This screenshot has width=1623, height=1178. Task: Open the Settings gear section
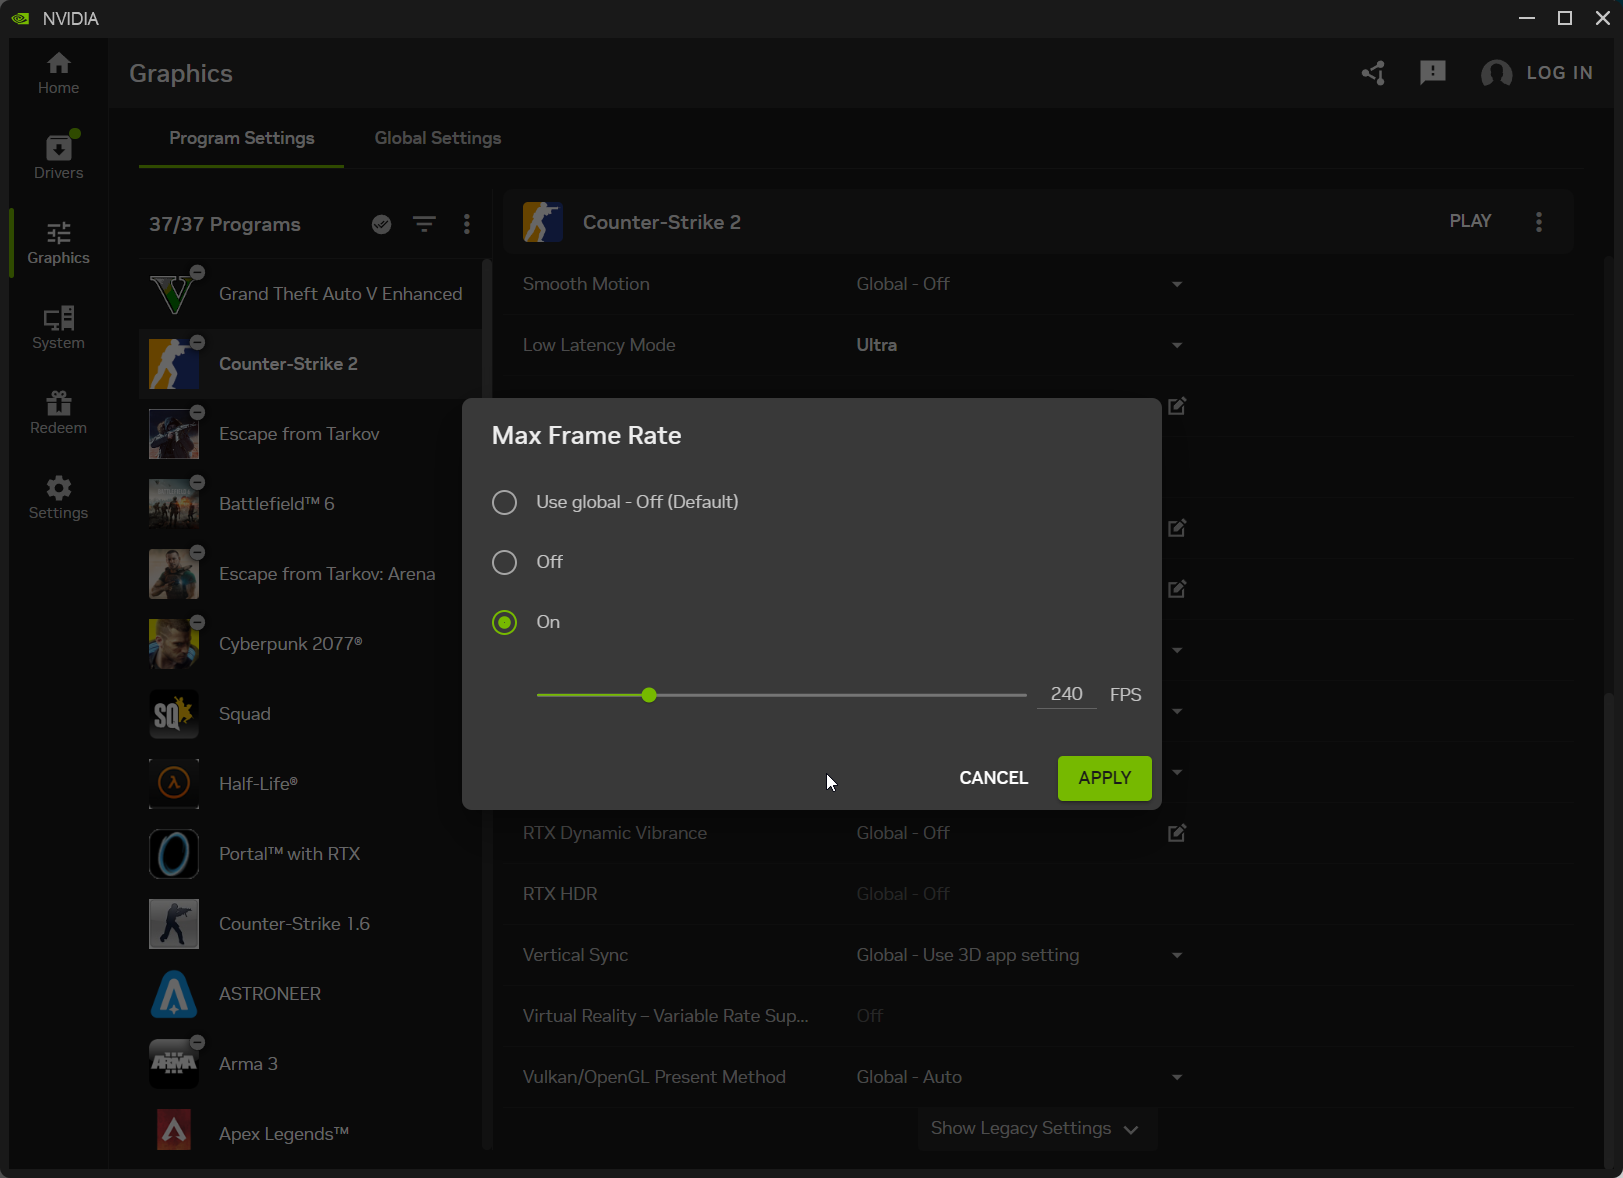tap(58, 498)
